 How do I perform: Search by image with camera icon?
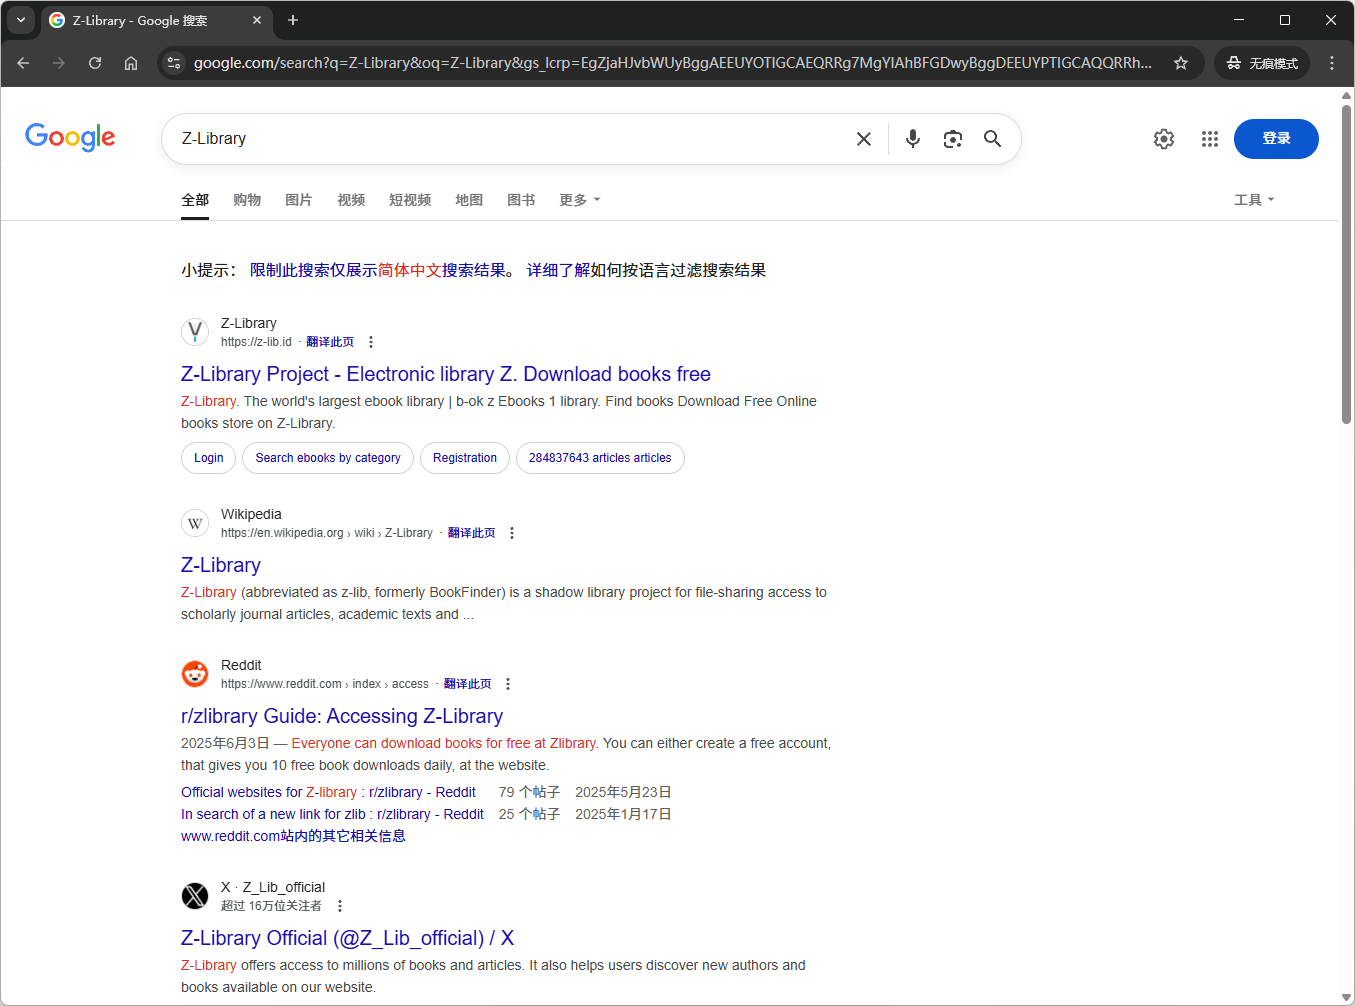pos(953,139)
